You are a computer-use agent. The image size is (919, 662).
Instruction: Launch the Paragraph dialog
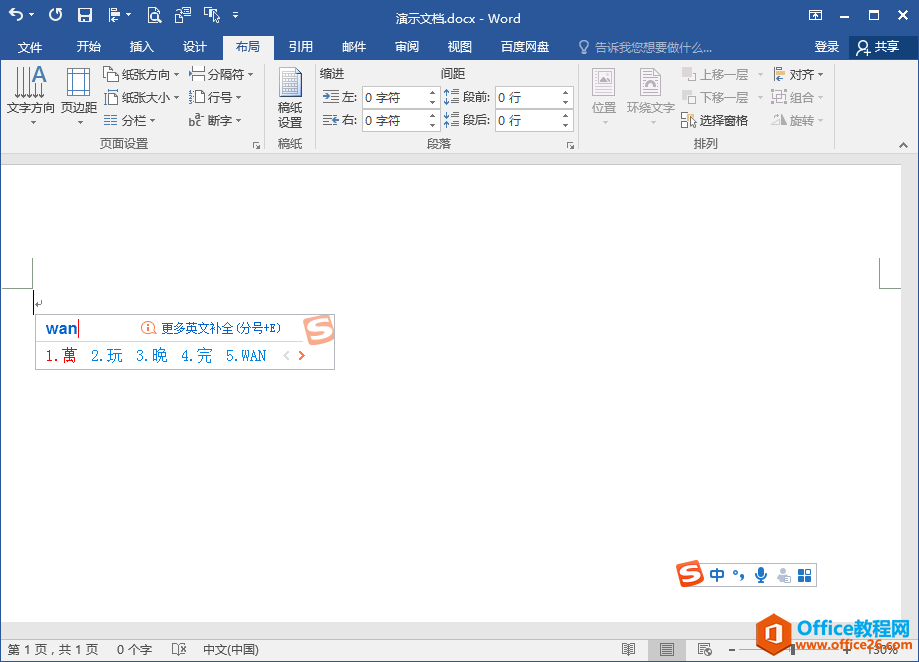point(570,145)
